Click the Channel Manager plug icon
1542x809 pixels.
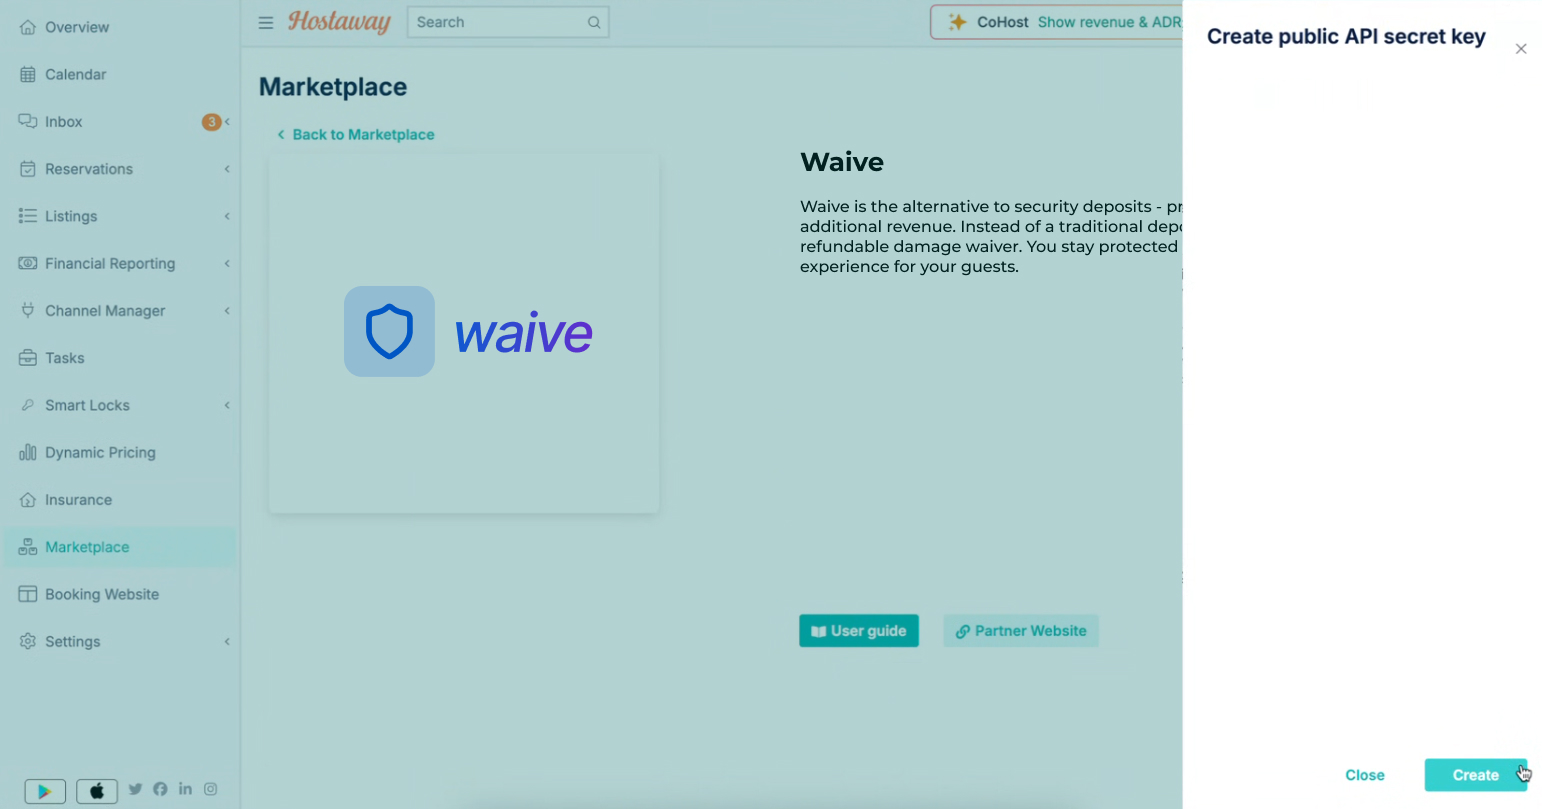click(28, 310)
